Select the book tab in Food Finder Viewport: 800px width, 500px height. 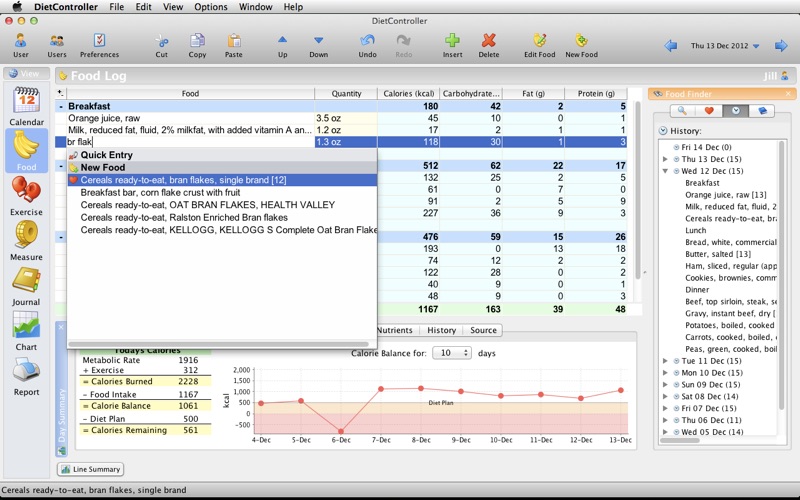[762, 111]
